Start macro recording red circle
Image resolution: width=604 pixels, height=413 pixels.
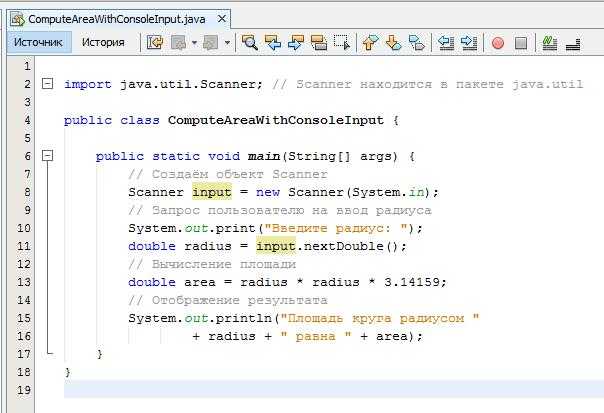(498, 43)
